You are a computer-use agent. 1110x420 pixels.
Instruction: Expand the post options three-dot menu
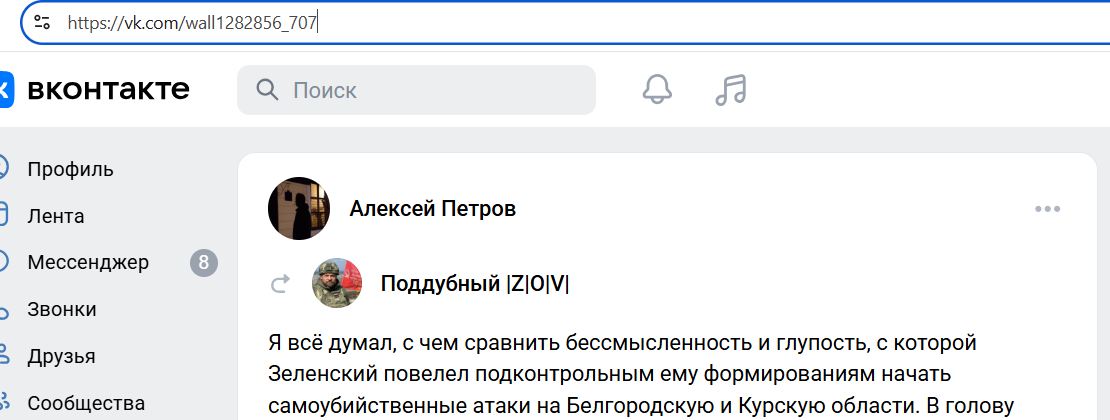click(x=1047, y=209)
